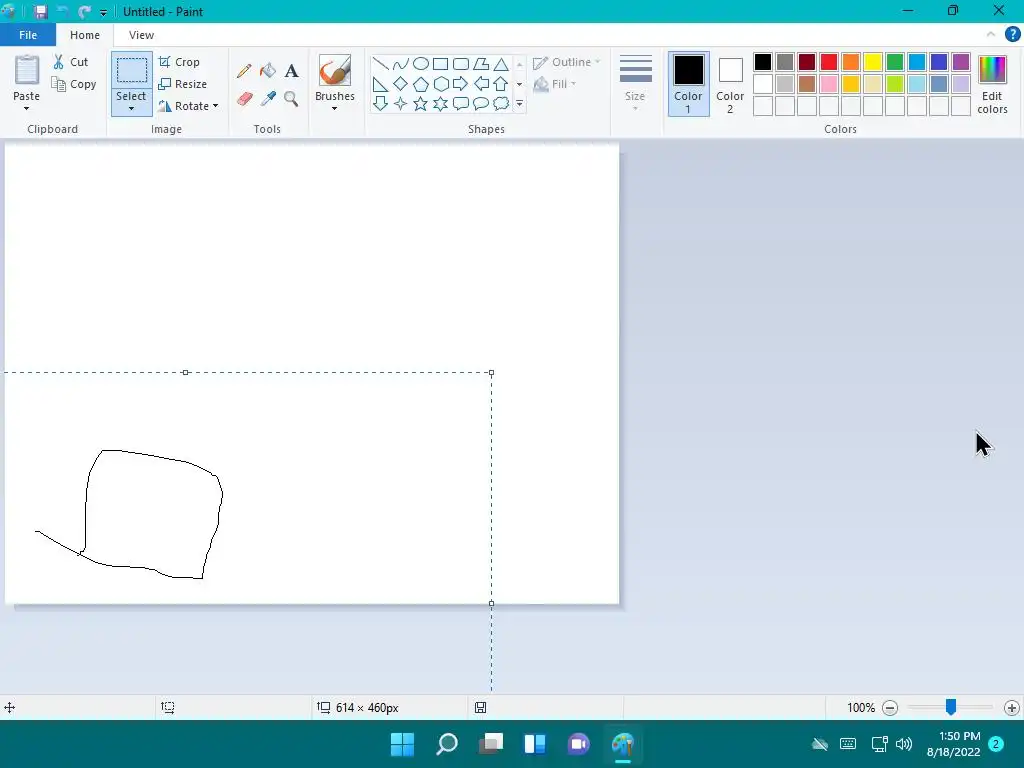Choose the Up arrow shape
This screenshot has width=1024, height=768.
(x=501, y=84)
